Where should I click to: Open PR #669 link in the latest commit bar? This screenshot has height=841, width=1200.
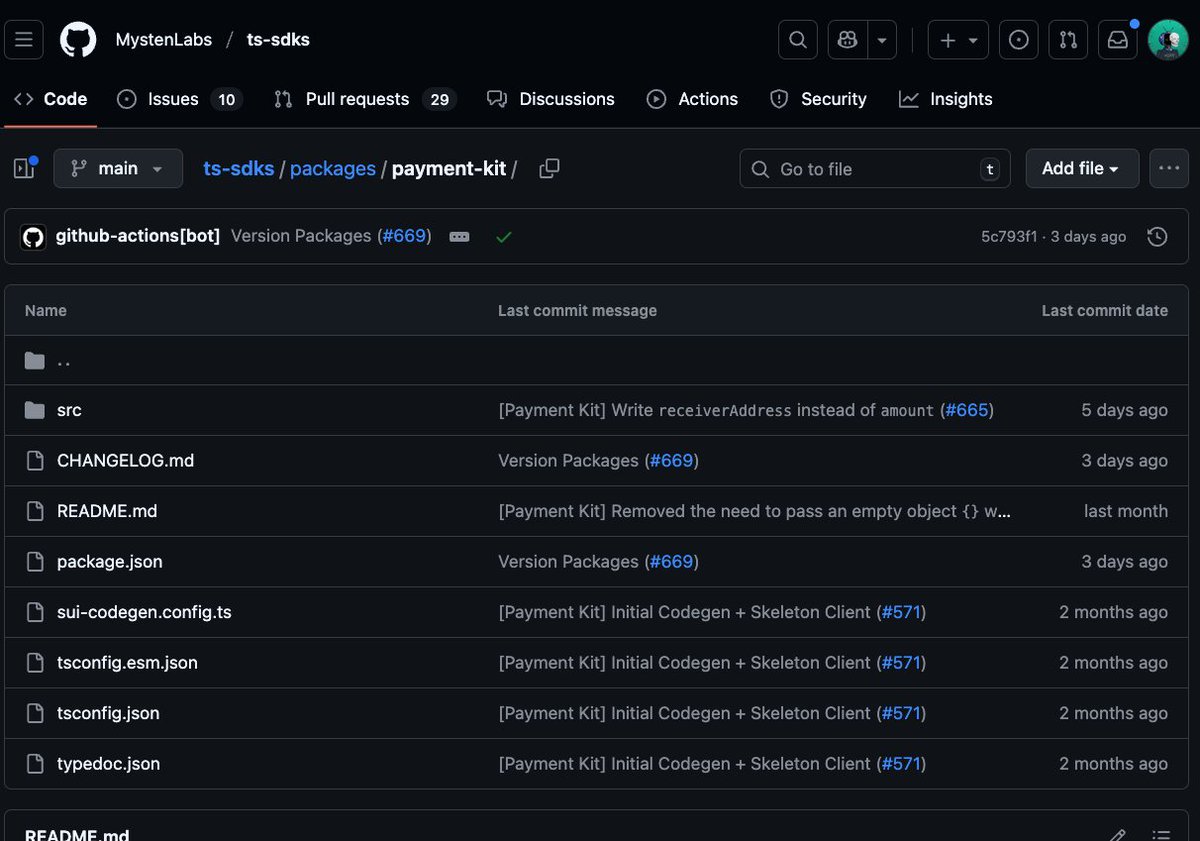(404, 236)
